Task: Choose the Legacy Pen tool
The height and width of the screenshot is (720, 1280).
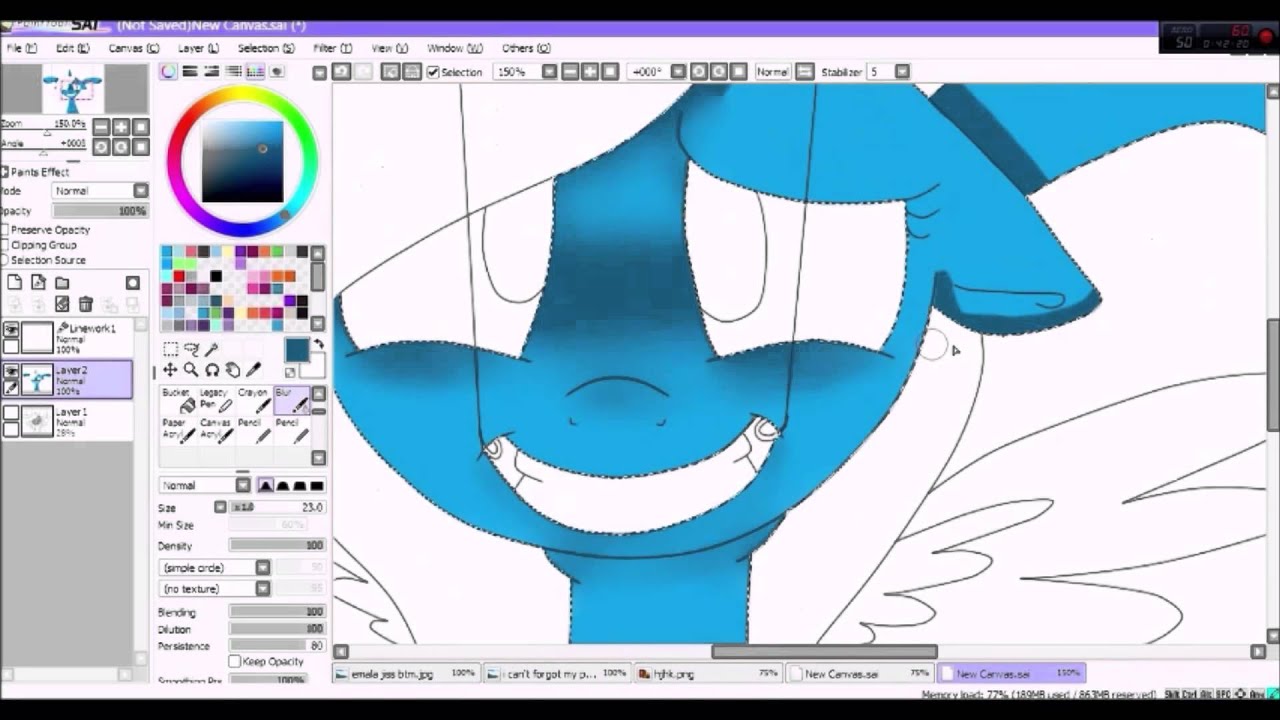Action: tap(215, 400)
